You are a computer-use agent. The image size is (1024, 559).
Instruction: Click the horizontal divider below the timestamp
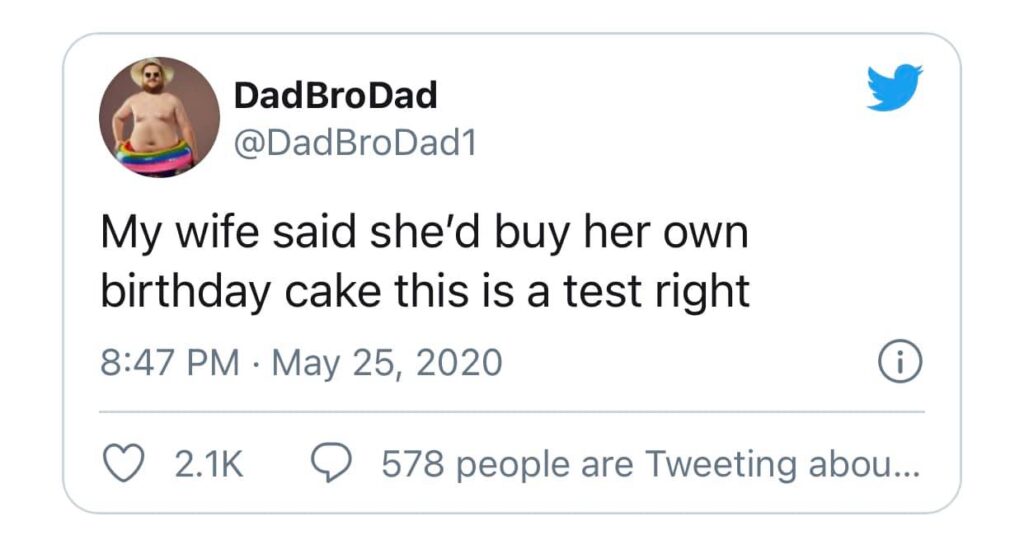[512, 411]
